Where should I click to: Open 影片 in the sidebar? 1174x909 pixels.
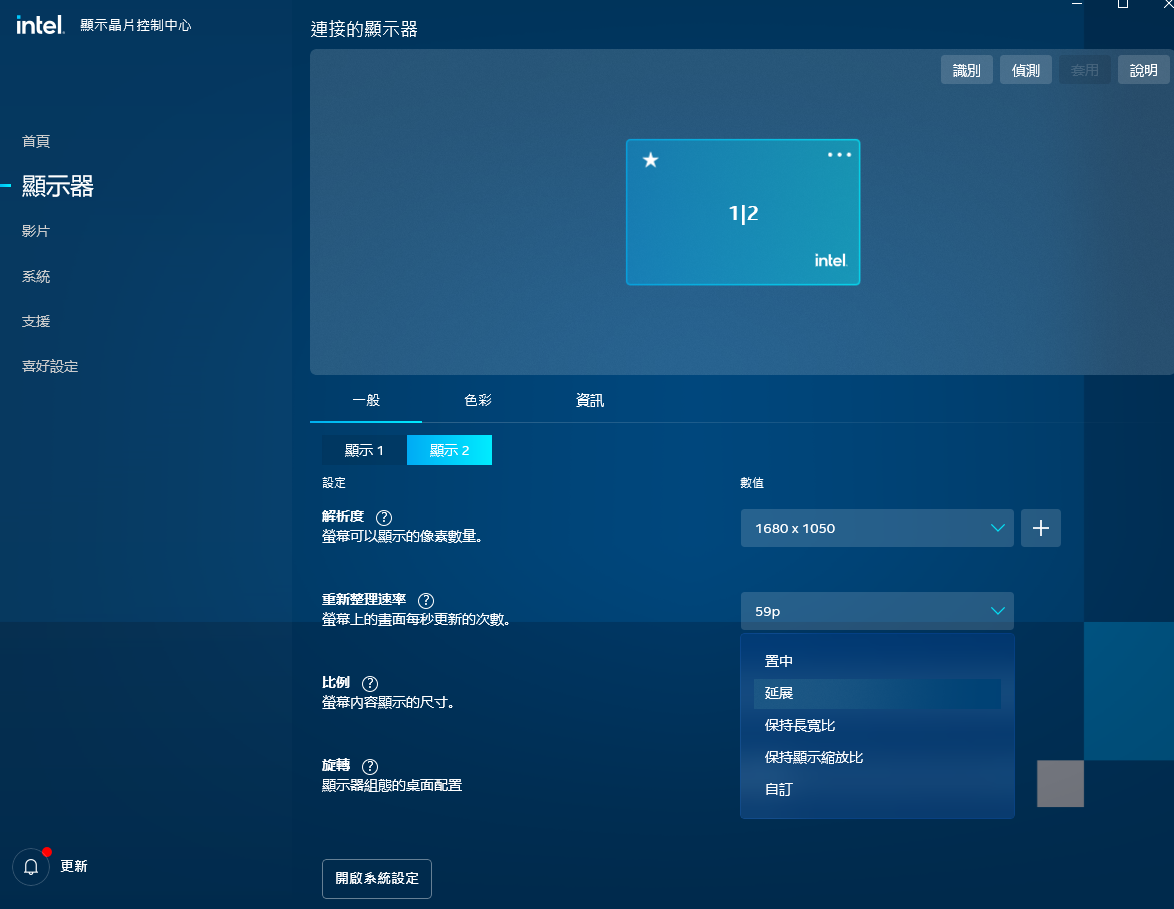tap(36, 231)
